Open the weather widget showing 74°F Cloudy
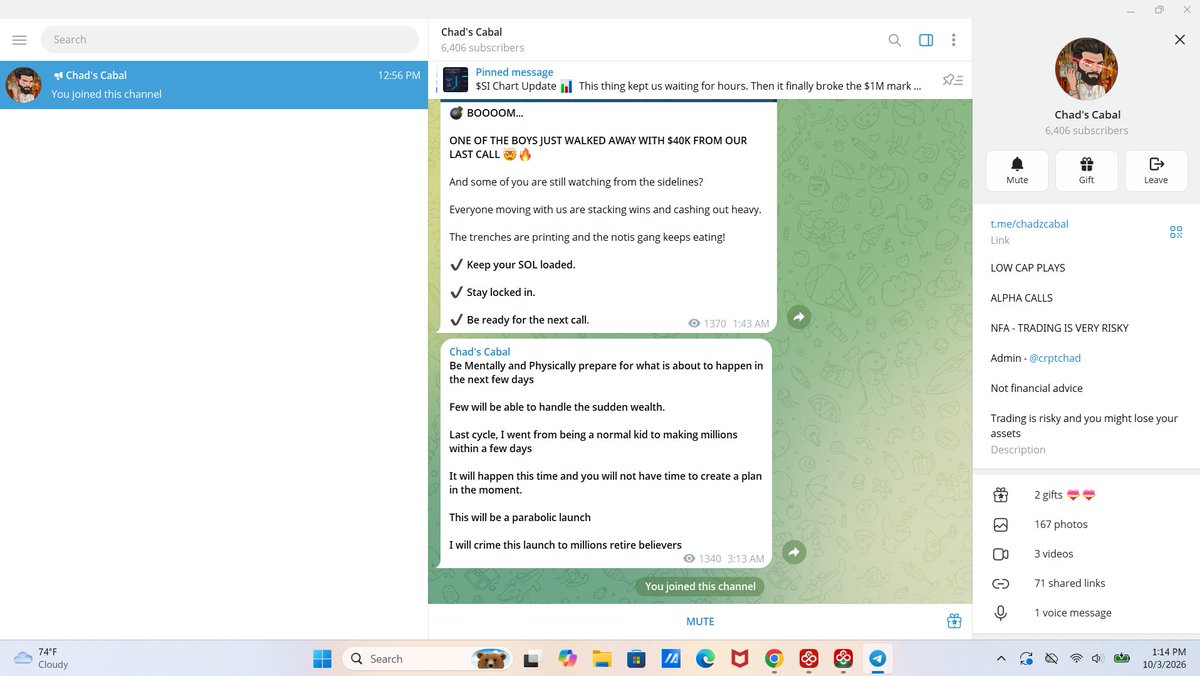The image size is (1200, 676). [42, 658]
